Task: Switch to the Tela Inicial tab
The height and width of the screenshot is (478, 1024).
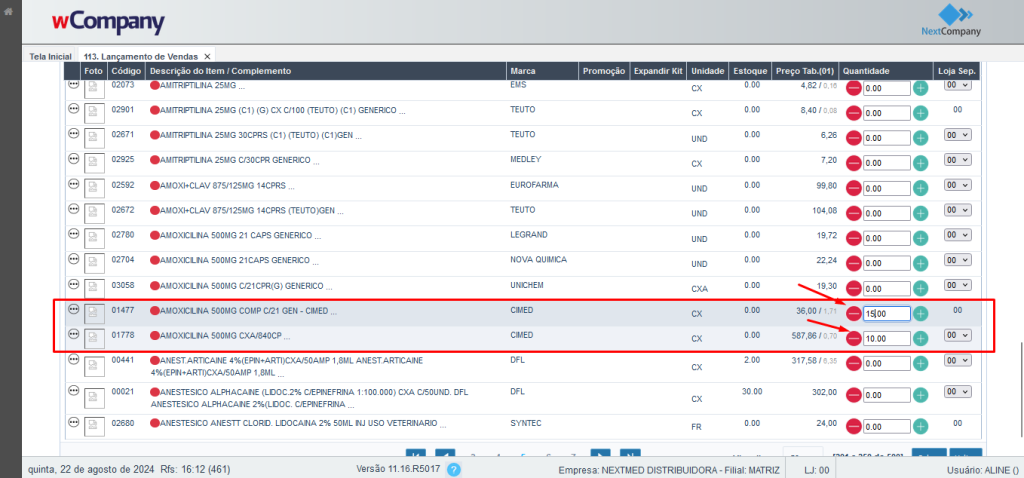Action: (50, 57)
